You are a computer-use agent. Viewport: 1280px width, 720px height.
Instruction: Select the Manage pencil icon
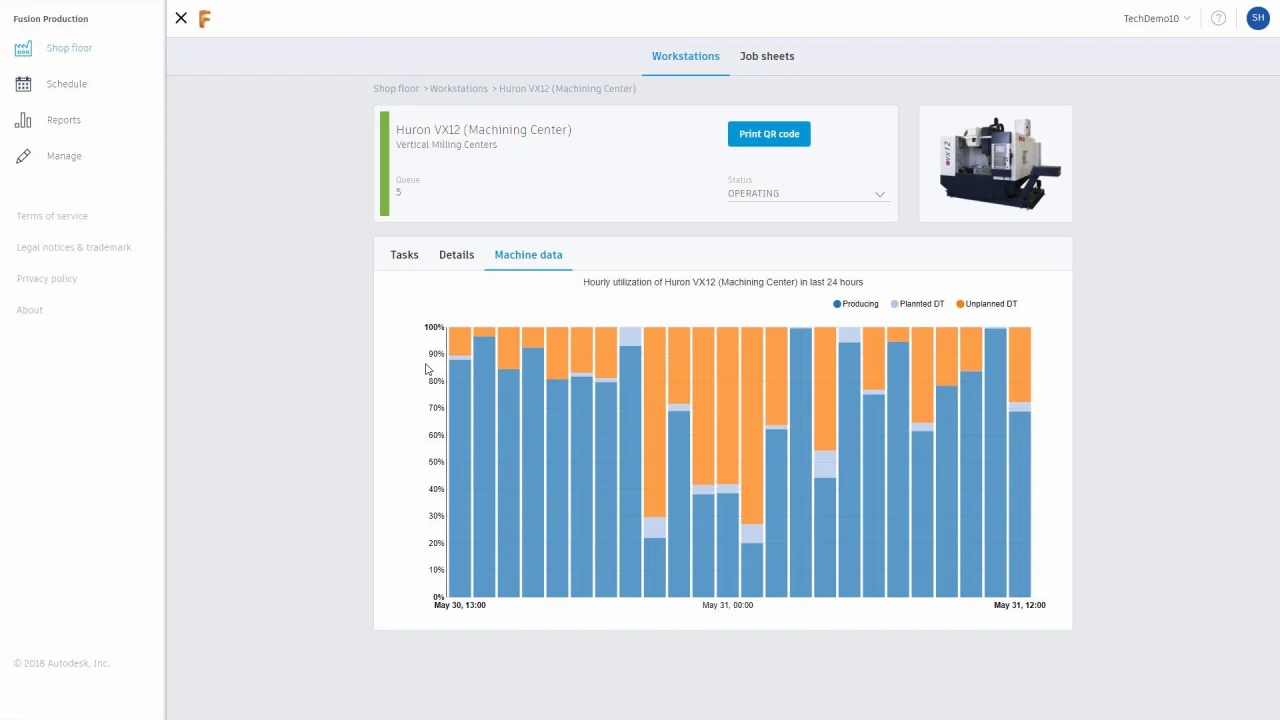click(x=23, y=156)
